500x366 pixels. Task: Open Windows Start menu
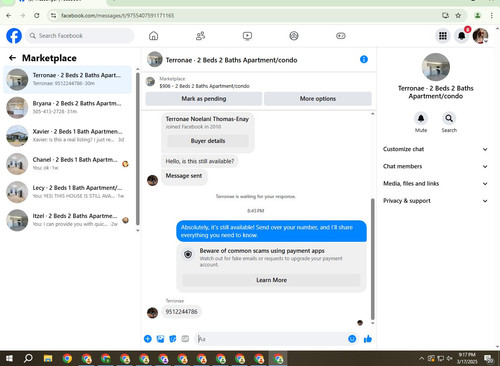coord(9,358)
